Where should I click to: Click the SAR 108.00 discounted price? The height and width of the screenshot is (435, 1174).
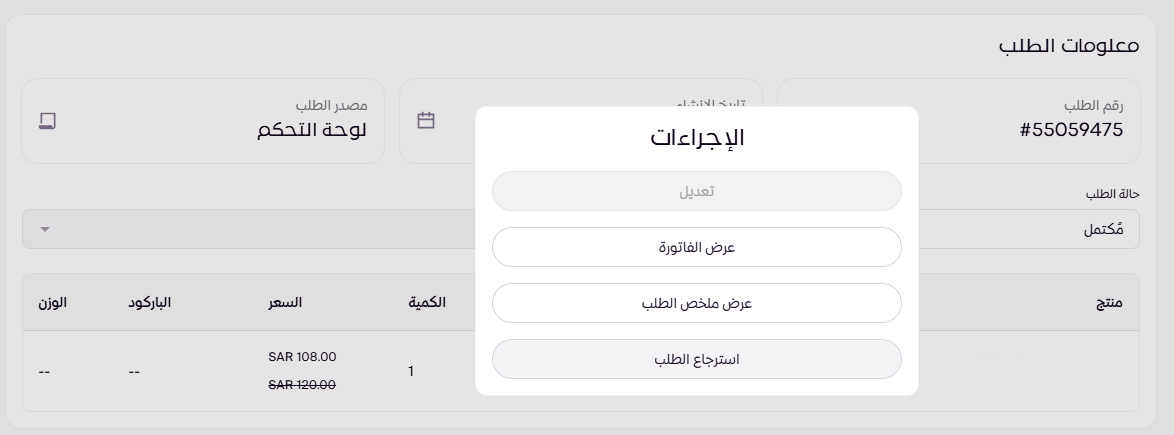pos(302,356)
